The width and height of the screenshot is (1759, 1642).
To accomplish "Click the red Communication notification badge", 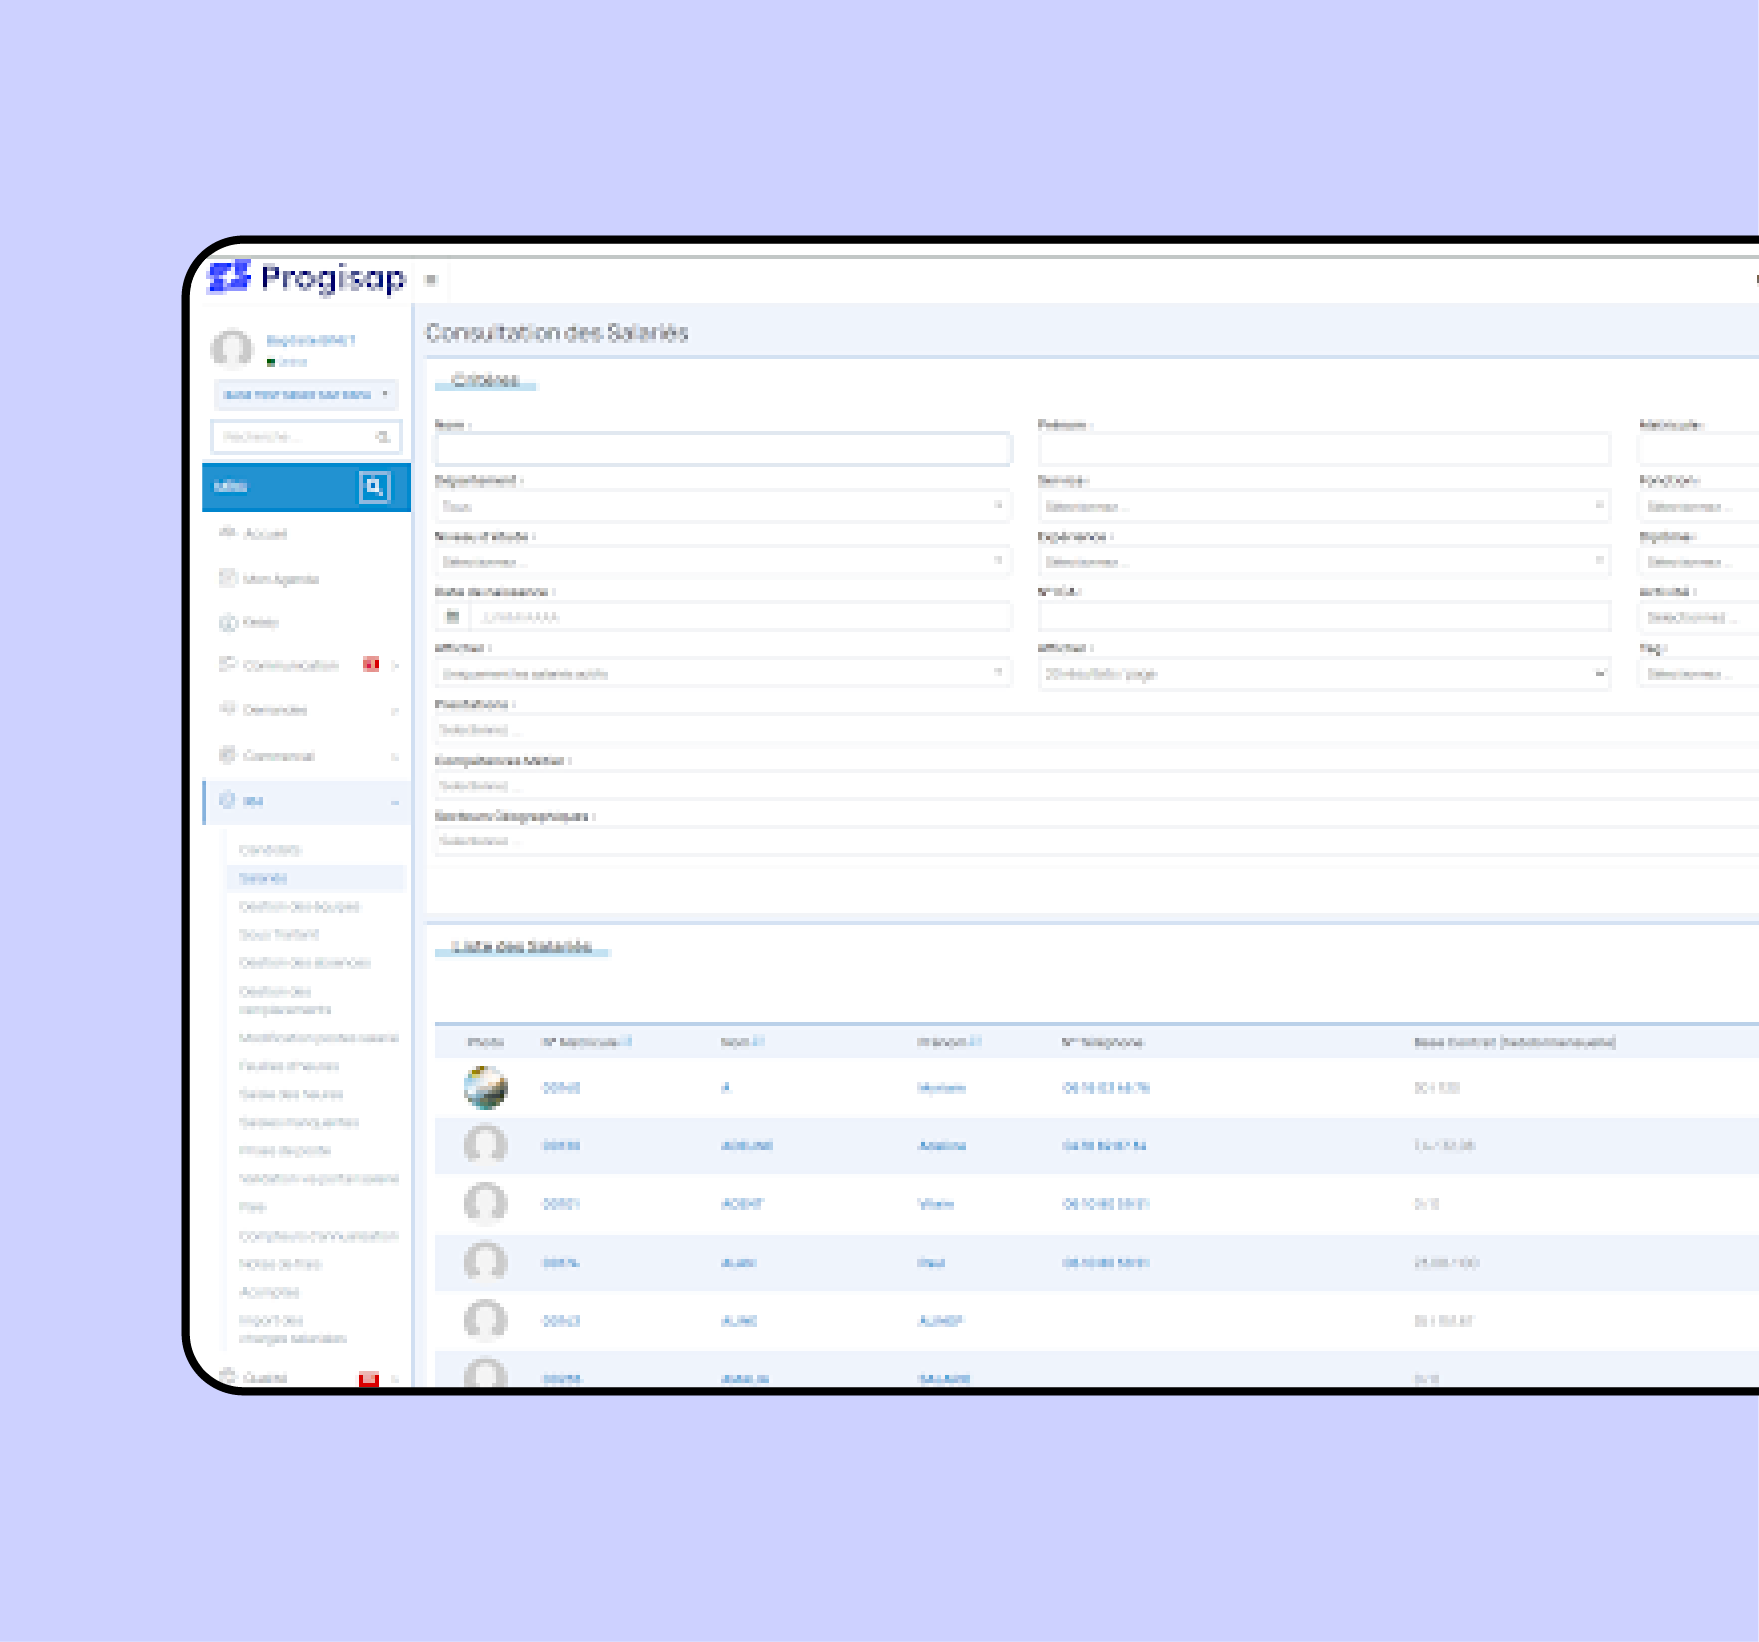I will click(x=371, y=664).
